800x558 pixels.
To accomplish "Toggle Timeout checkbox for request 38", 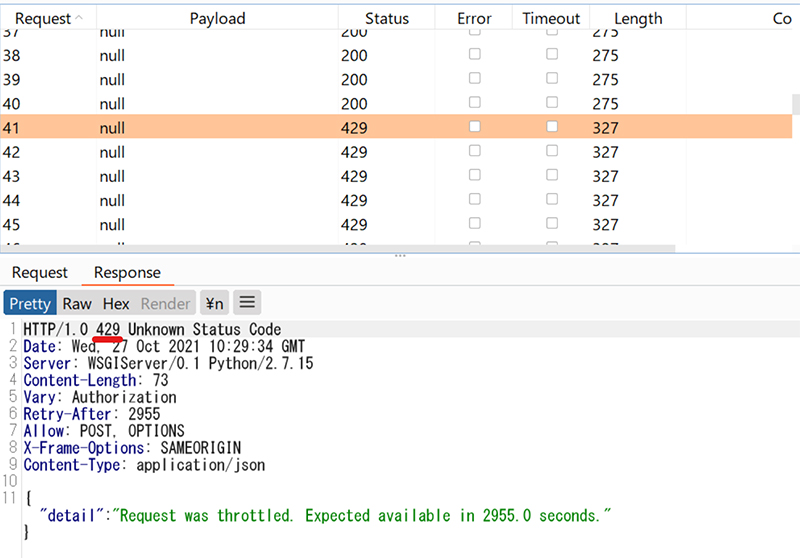I will pyautogui.click(x=552, y=54).
